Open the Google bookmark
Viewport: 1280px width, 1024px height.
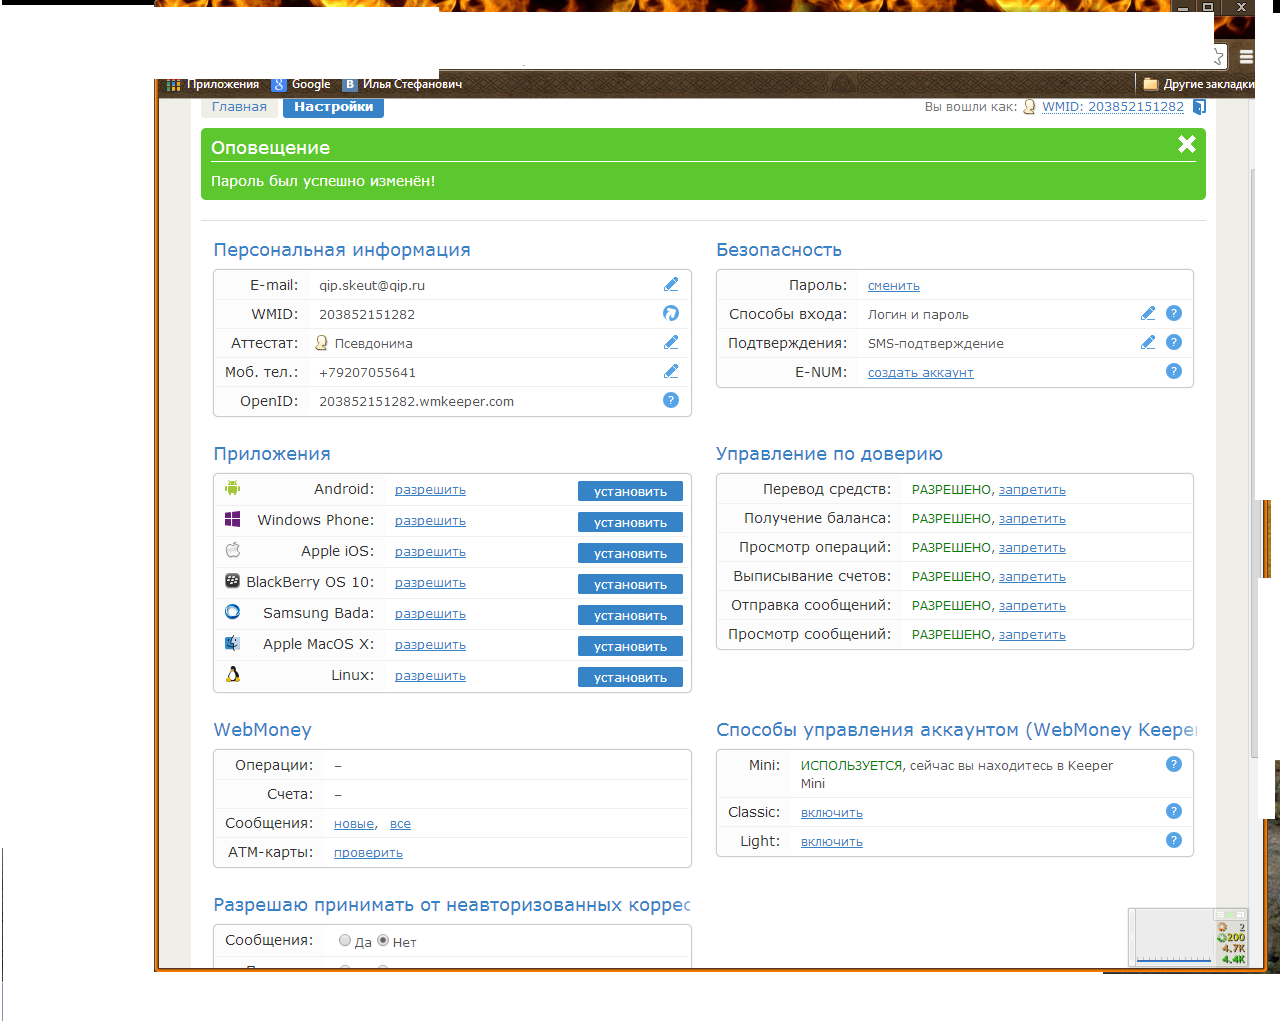pos(301,84)
